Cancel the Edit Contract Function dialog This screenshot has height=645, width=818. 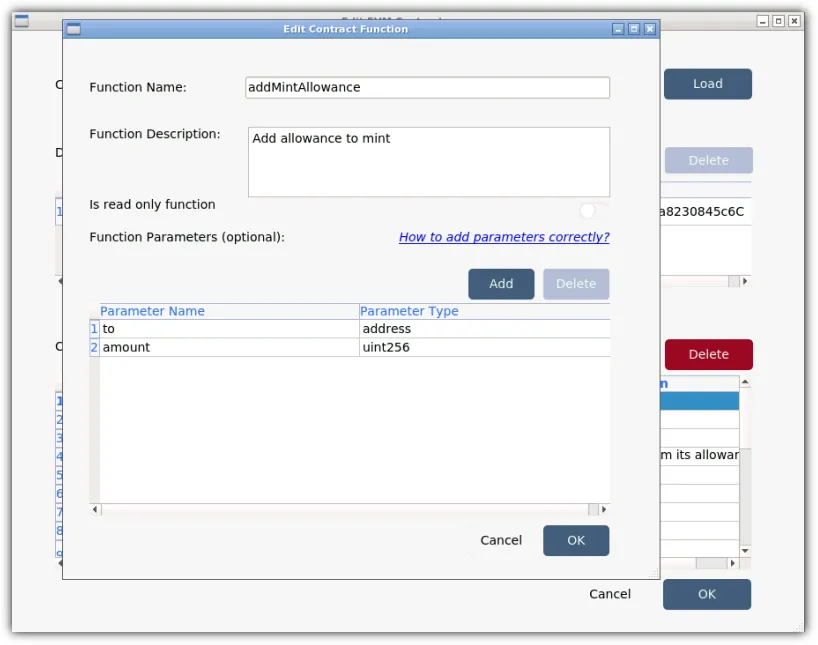501,540
